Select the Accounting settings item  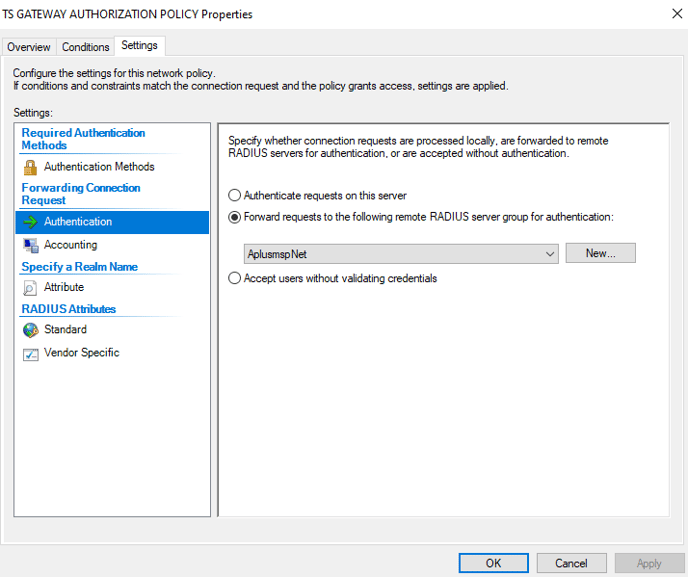pyautogui.click(x=71, y=245)
